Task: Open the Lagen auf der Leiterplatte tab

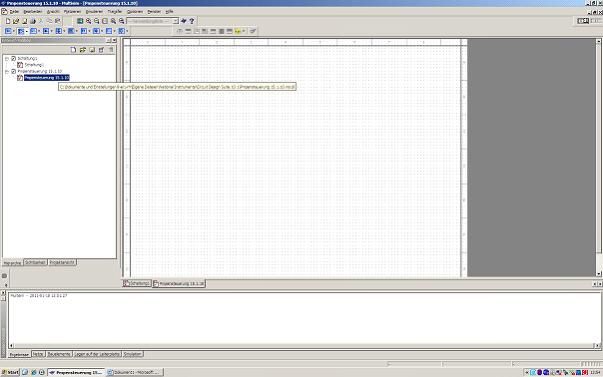Action: tap(97, 354)
